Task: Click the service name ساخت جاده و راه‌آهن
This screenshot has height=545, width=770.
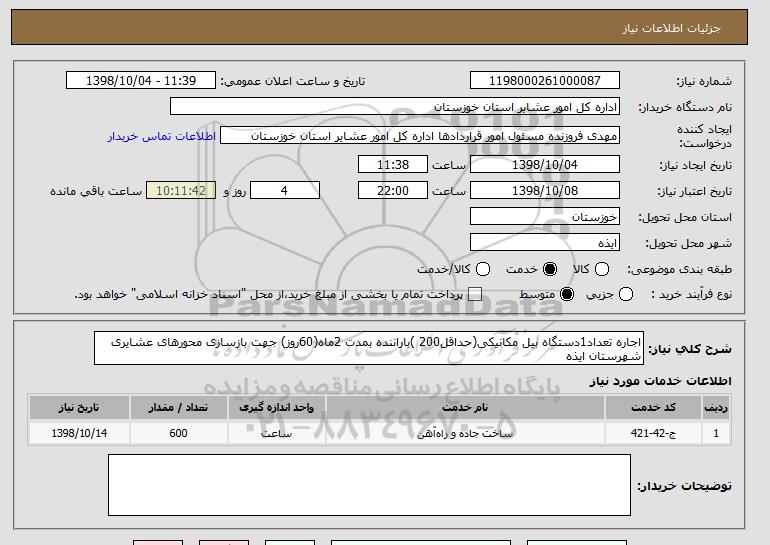Action: 465,434
